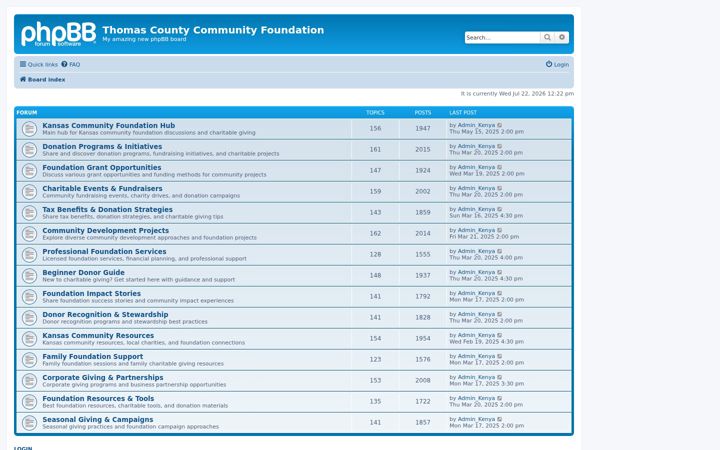Click date Wed Feb 19, 2025 4:30 pm
Screen dimensions: 720x450
click(486, 342)
